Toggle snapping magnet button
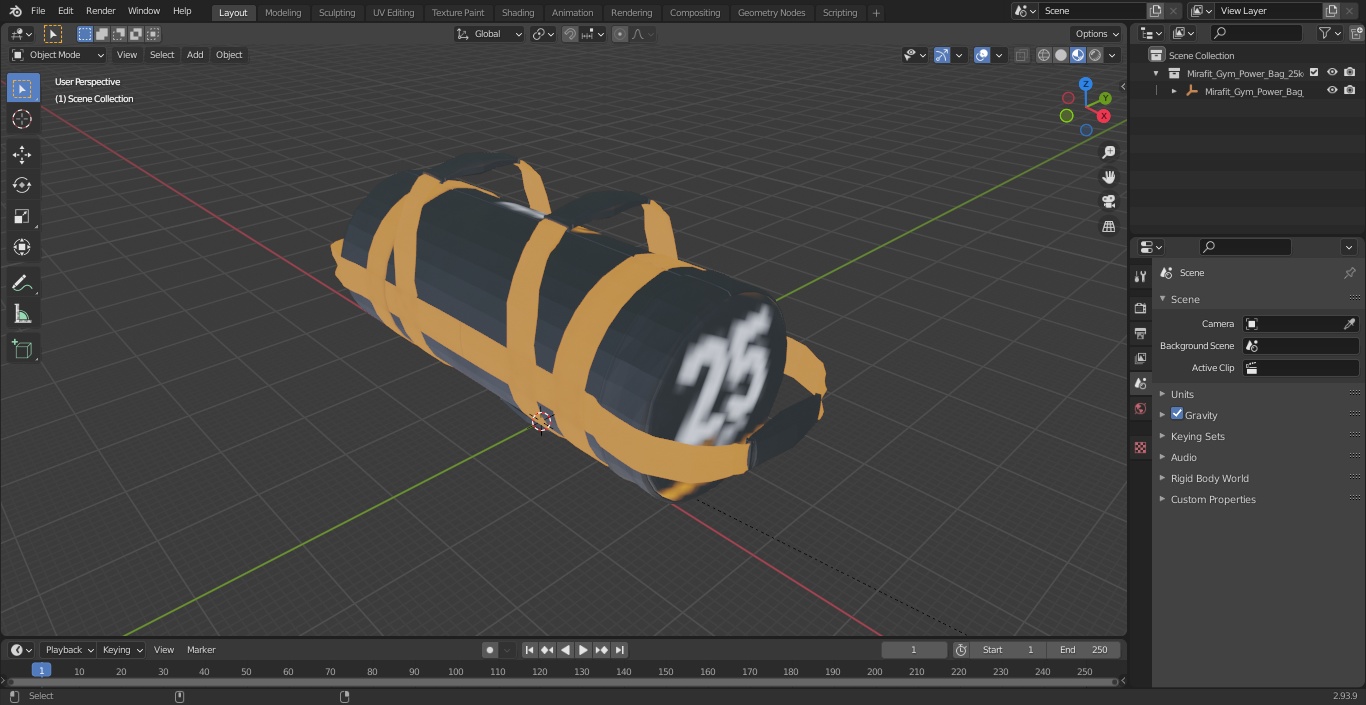 point(569,34)
